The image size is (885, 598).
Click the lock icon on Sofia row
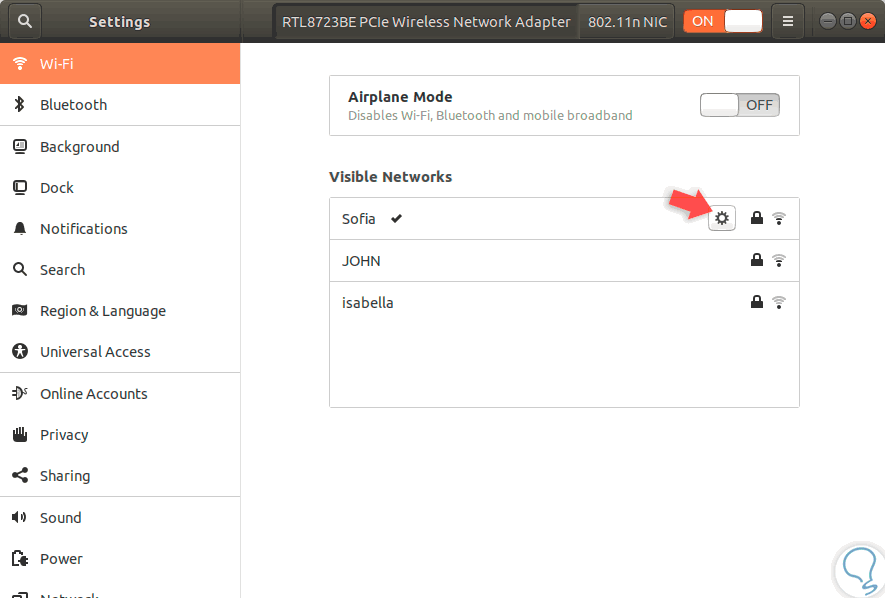click(x=757, y=218)
